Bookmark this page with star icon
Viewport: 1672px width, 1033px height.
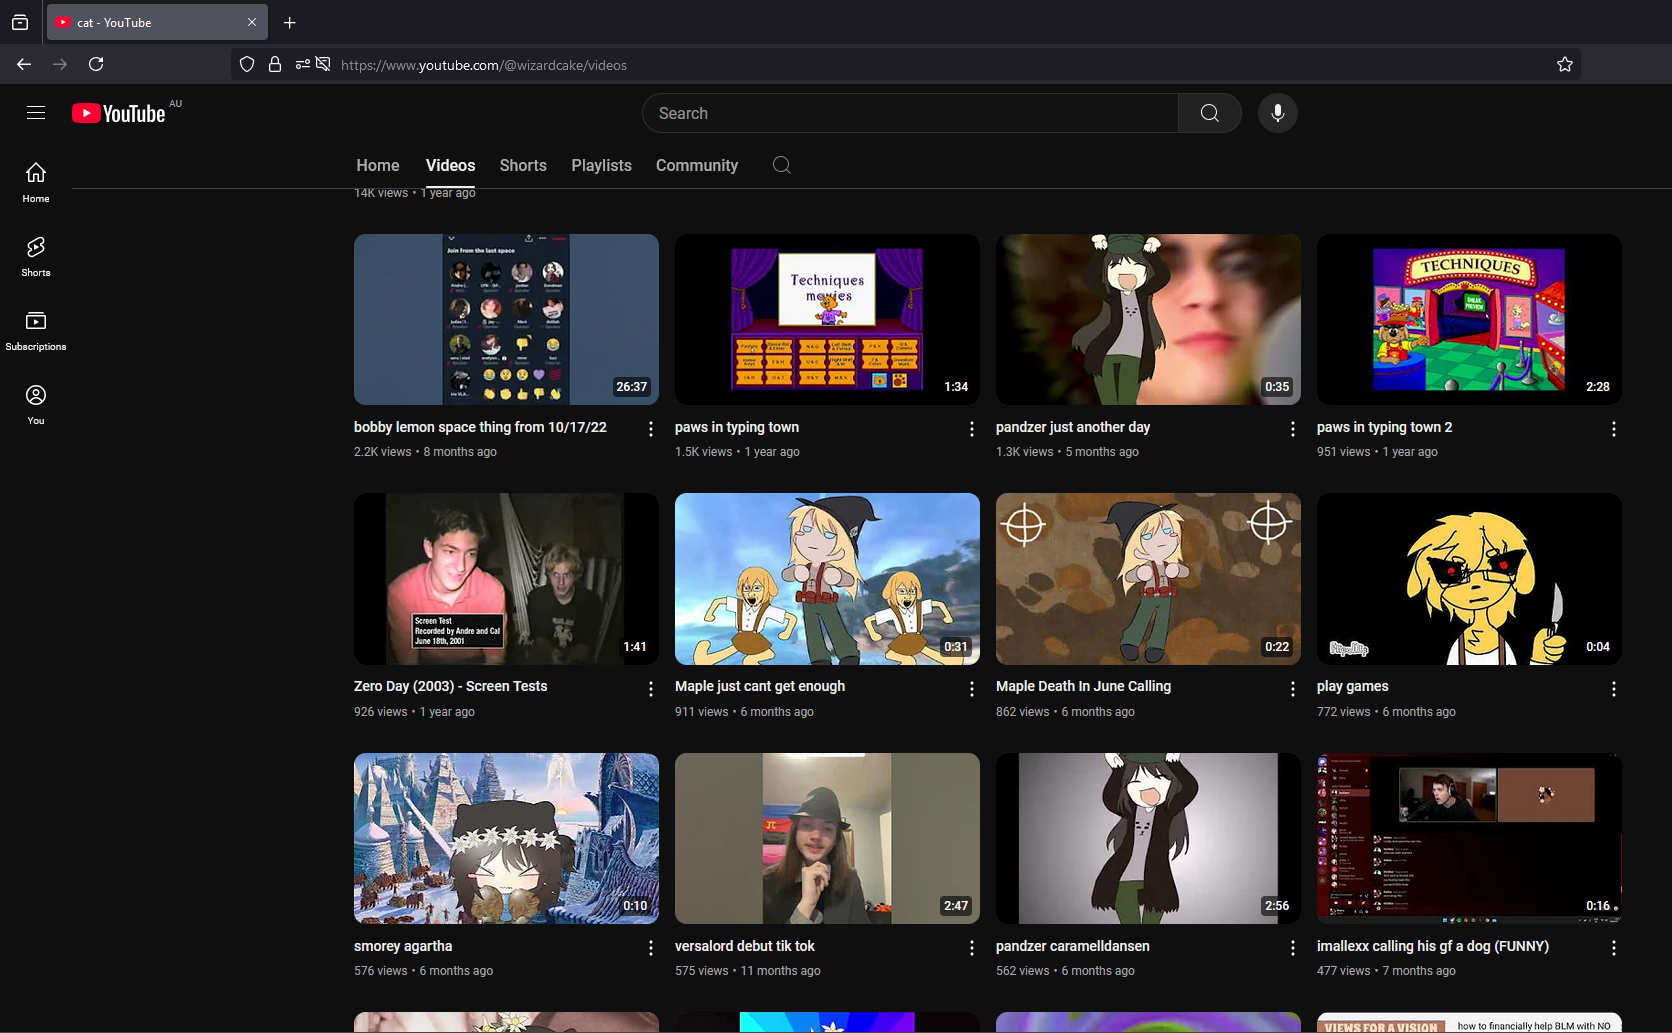tap(1565, 64)
